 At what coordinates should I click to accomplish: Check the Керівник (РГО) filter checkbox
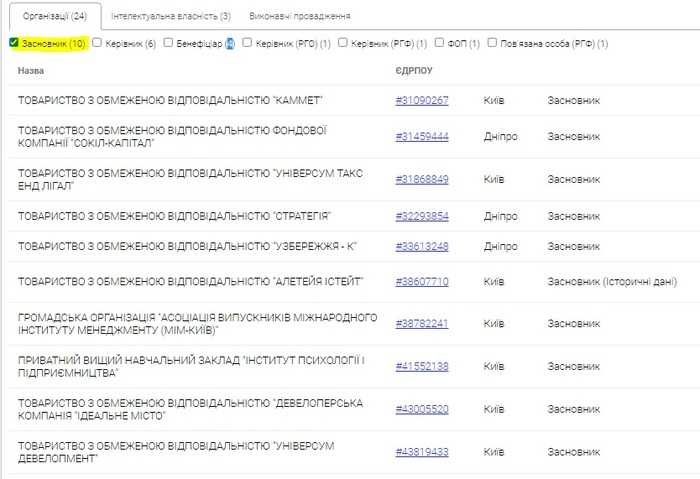tap(246, 44)
